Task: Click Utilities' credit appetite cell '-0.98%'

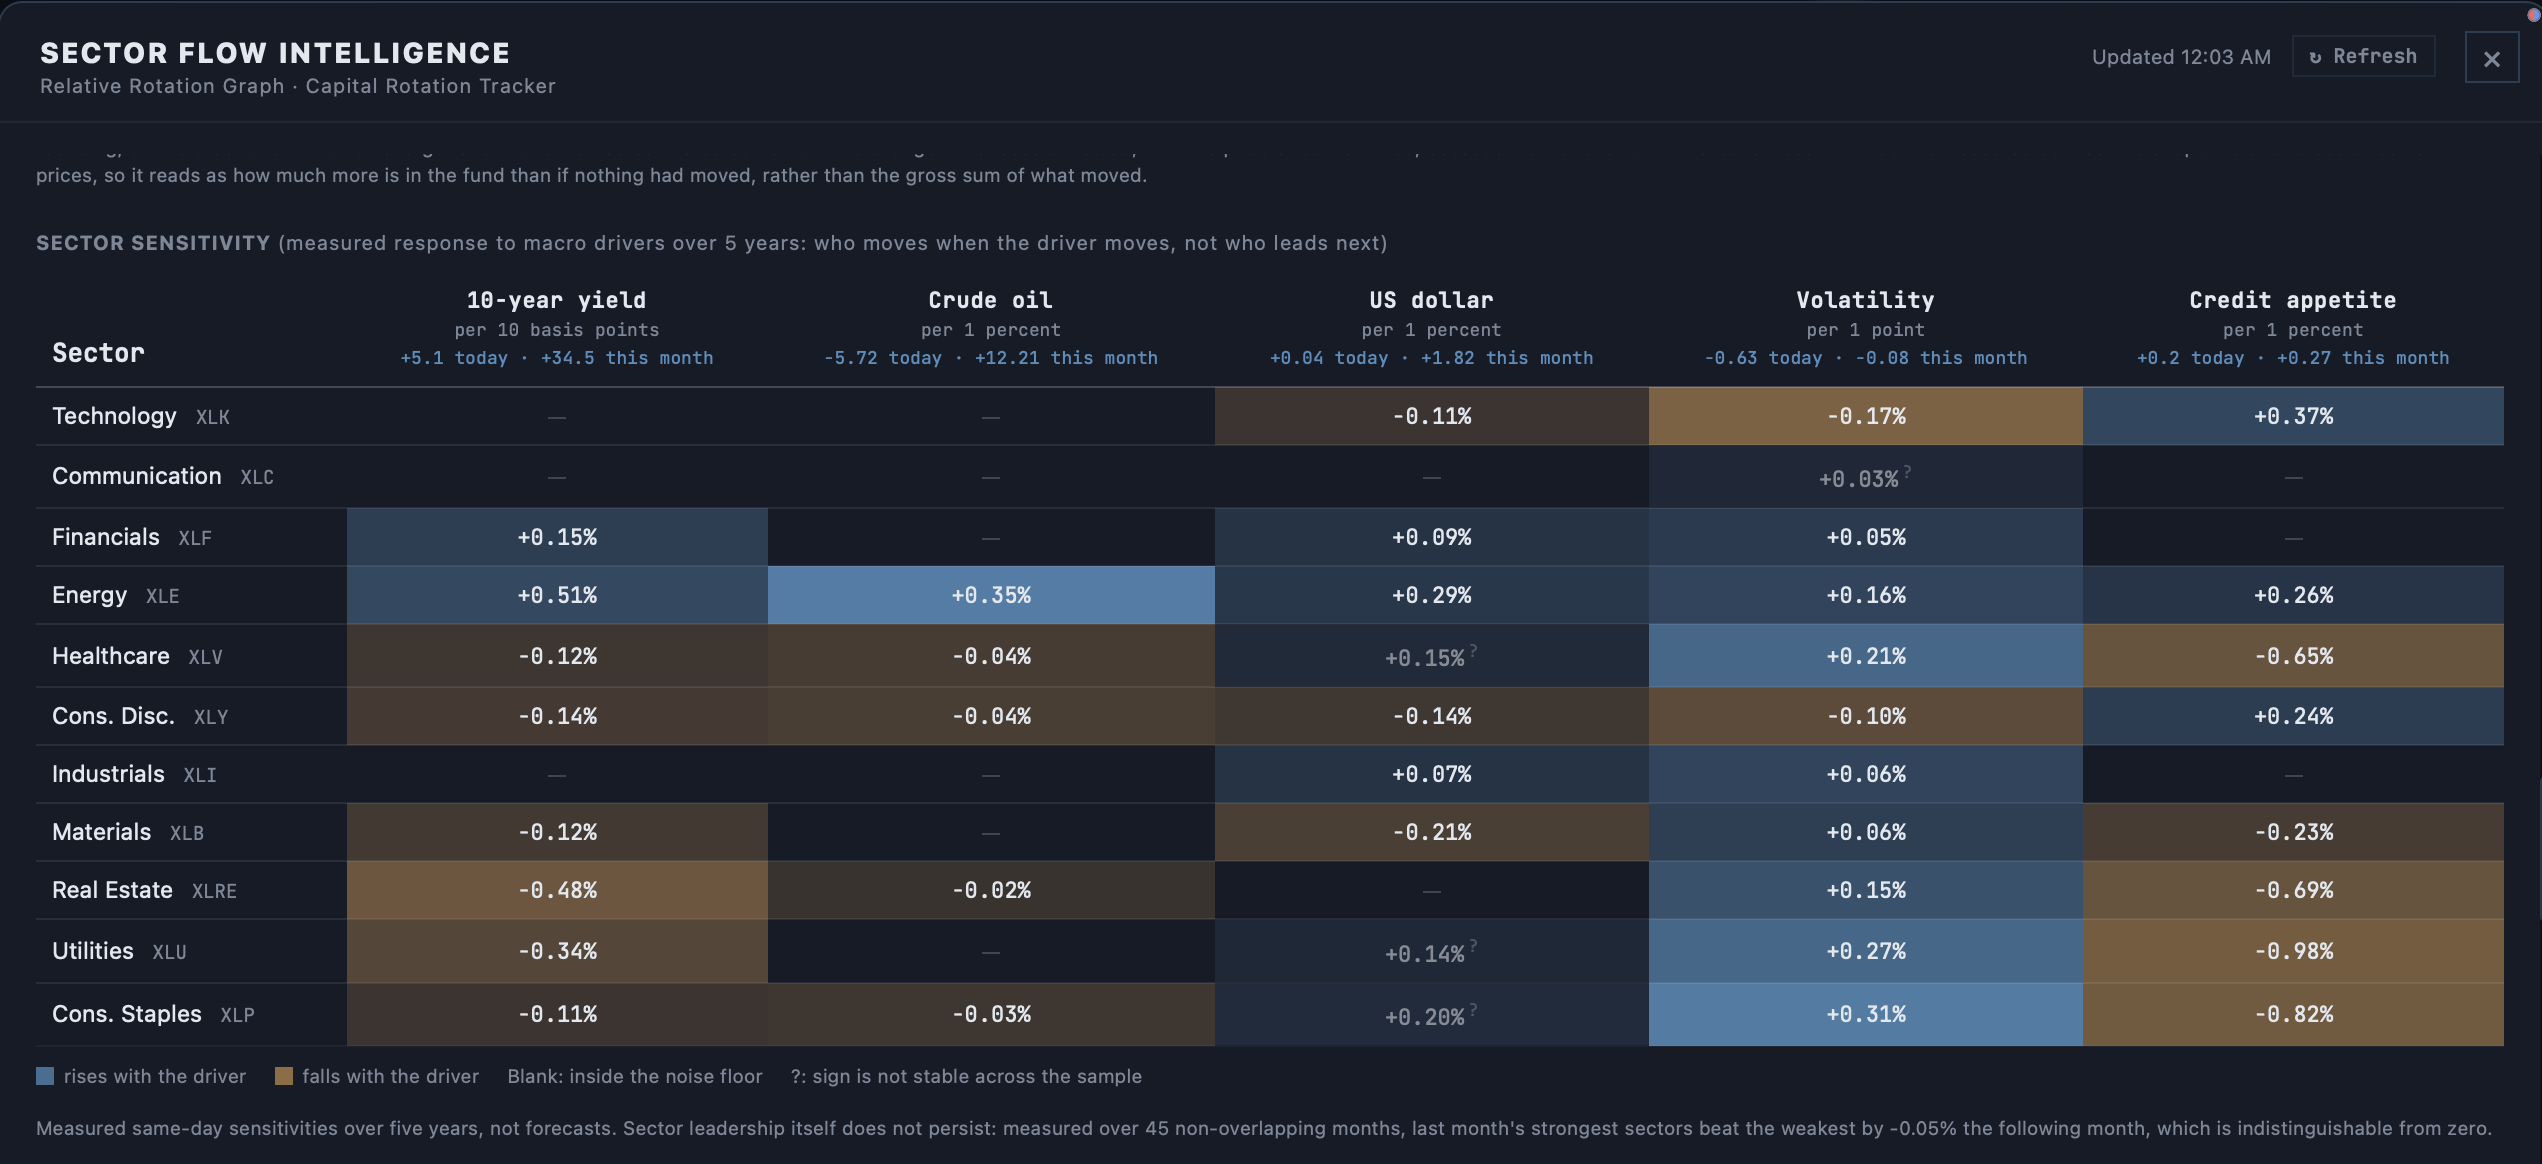Action: click(2293, 951)
